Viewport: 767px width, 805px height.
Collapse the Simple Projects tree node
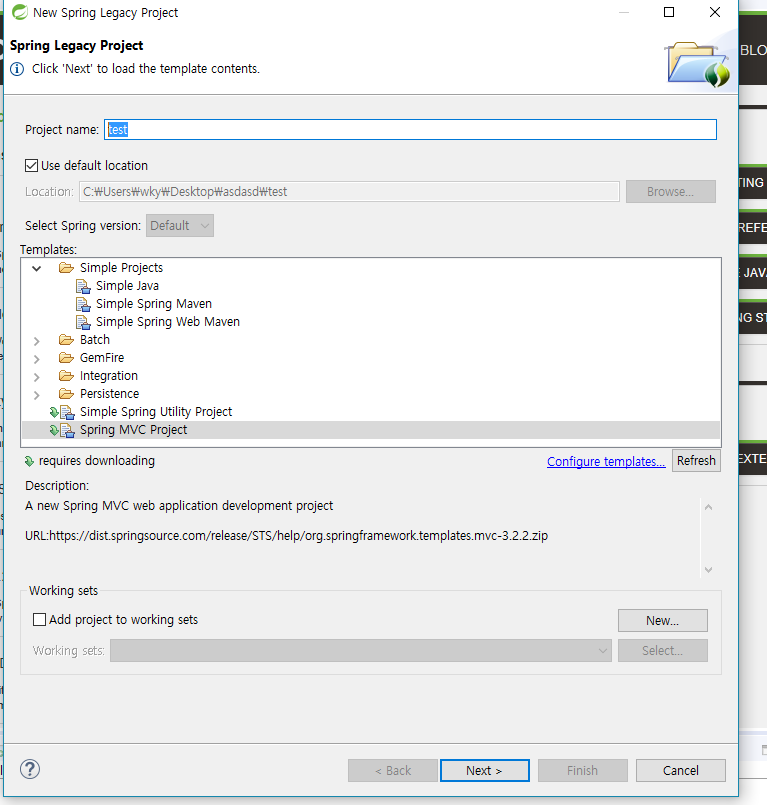tap(36, 268)
